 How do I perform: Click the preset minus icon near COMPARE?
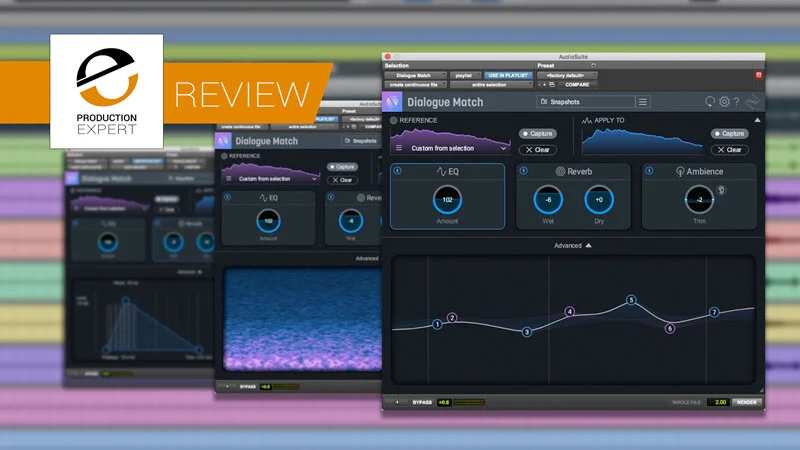tap(539, 85)
